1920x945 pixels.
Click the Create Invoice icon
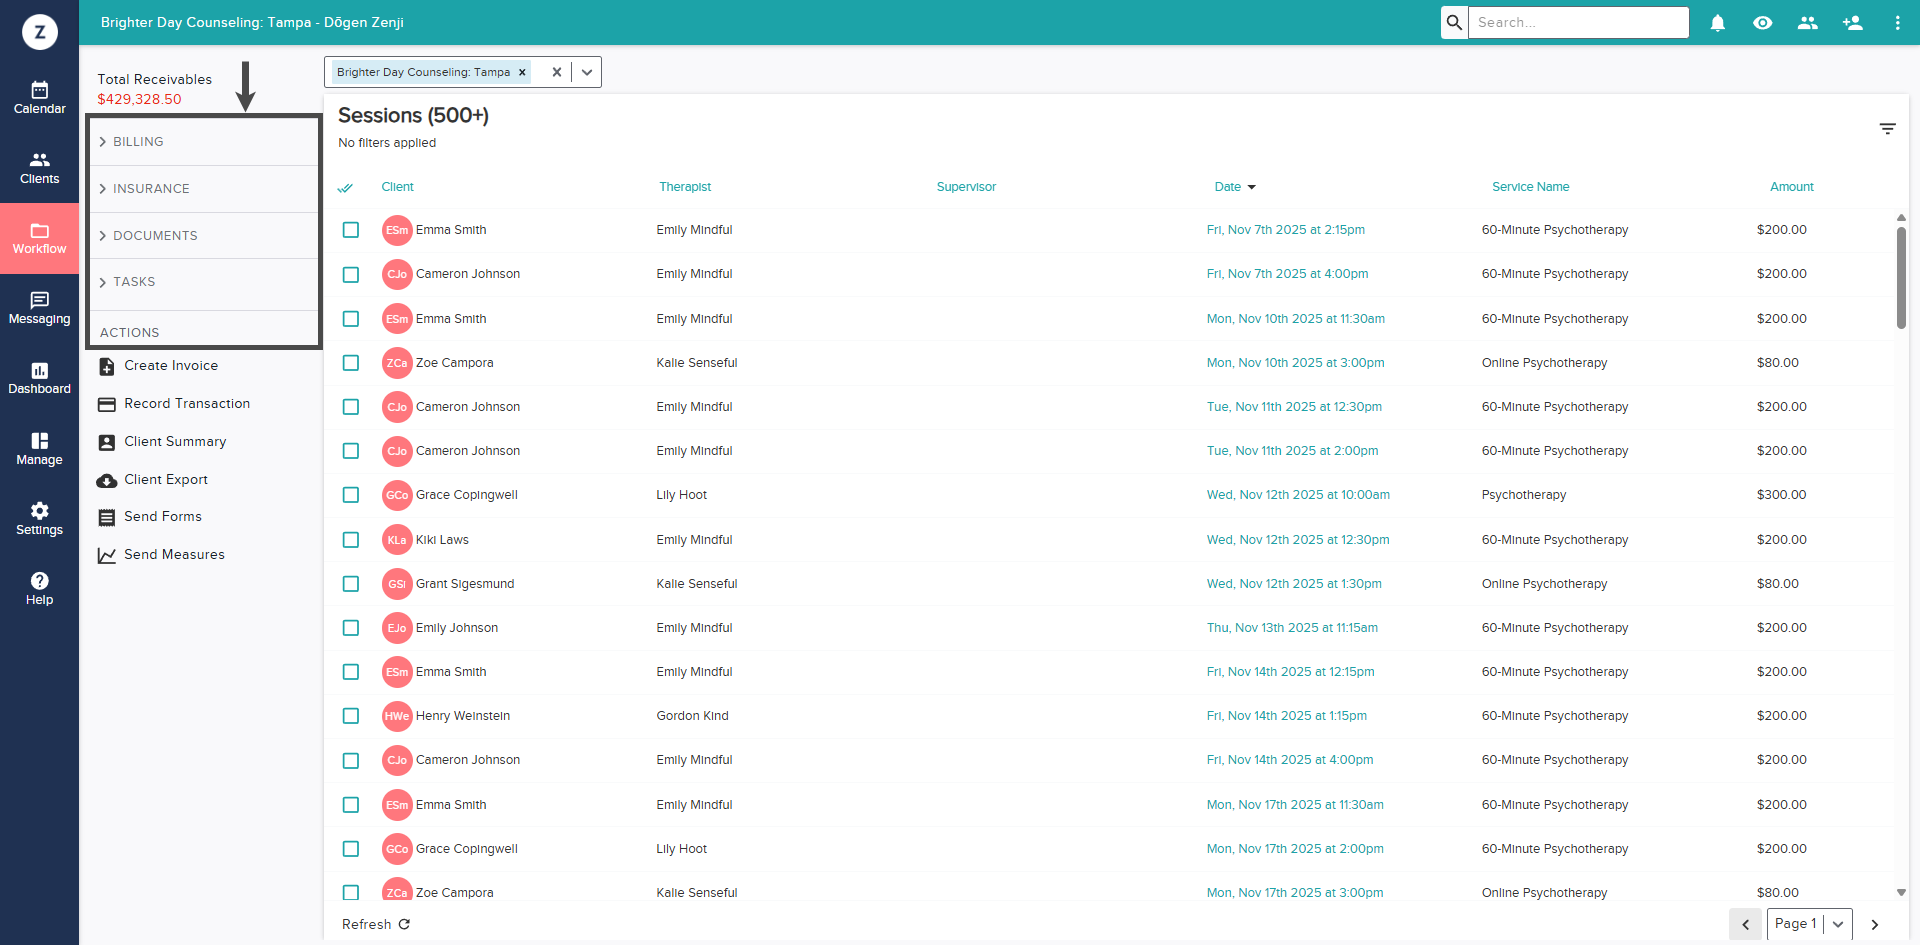tap(107, 367)
